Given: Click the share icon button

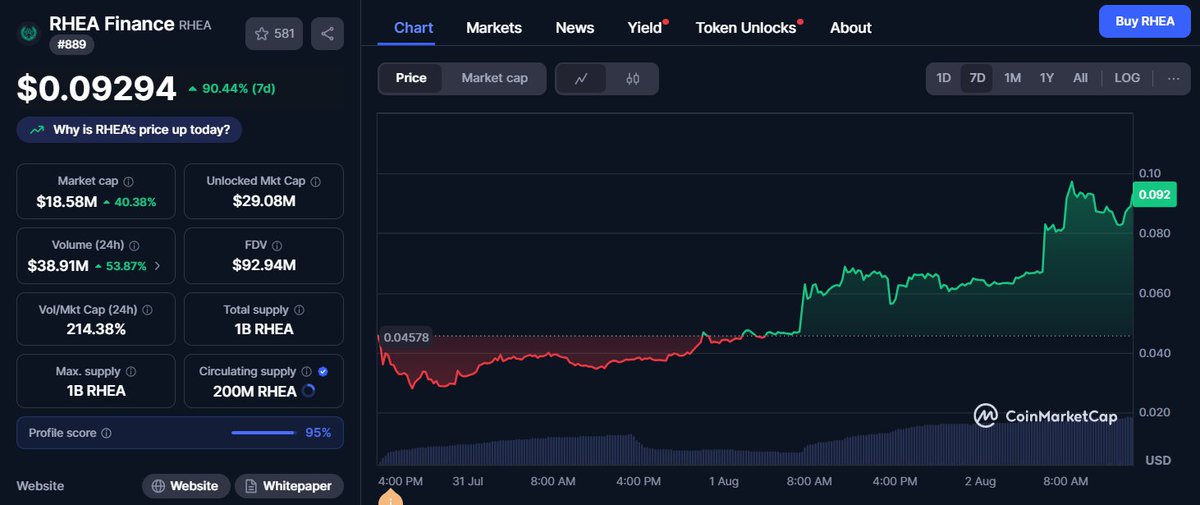Looking at the screenshot, I should [328, 34].
